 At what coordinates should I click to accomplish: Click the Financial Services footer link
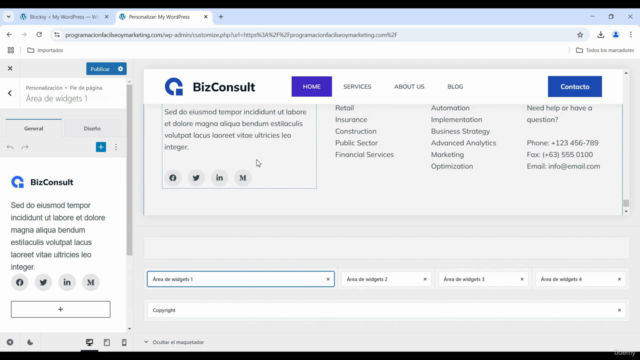click(364, 154)
